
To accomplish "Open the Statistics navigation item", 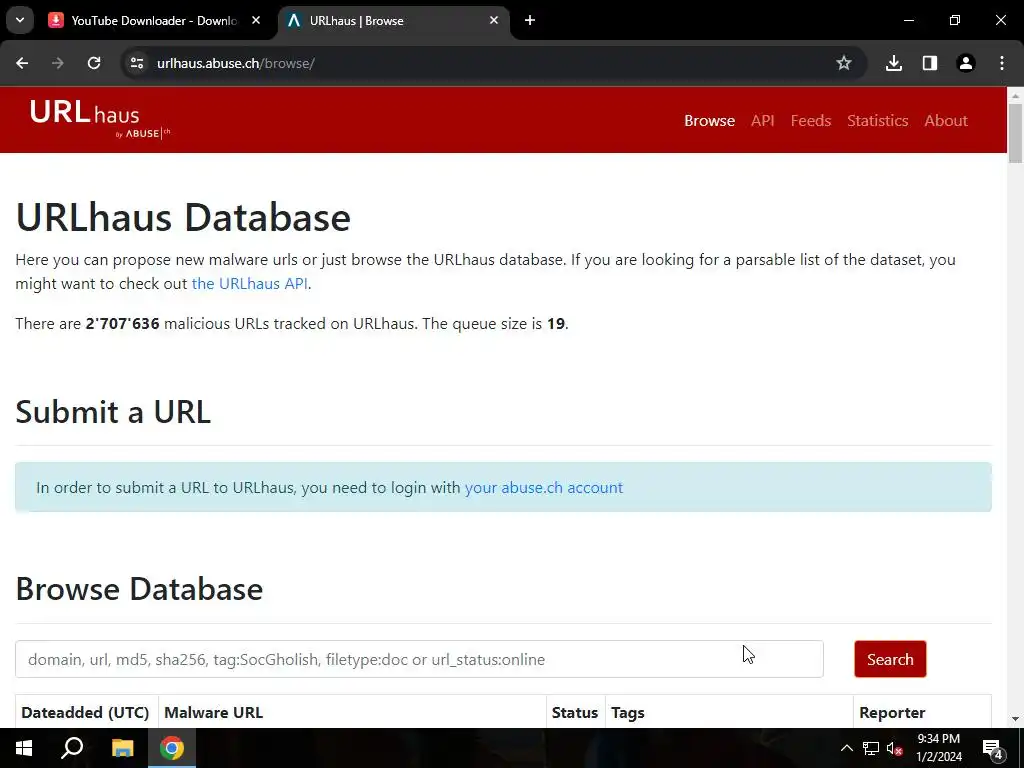I will pyautogui.click(x=877, y=121).
